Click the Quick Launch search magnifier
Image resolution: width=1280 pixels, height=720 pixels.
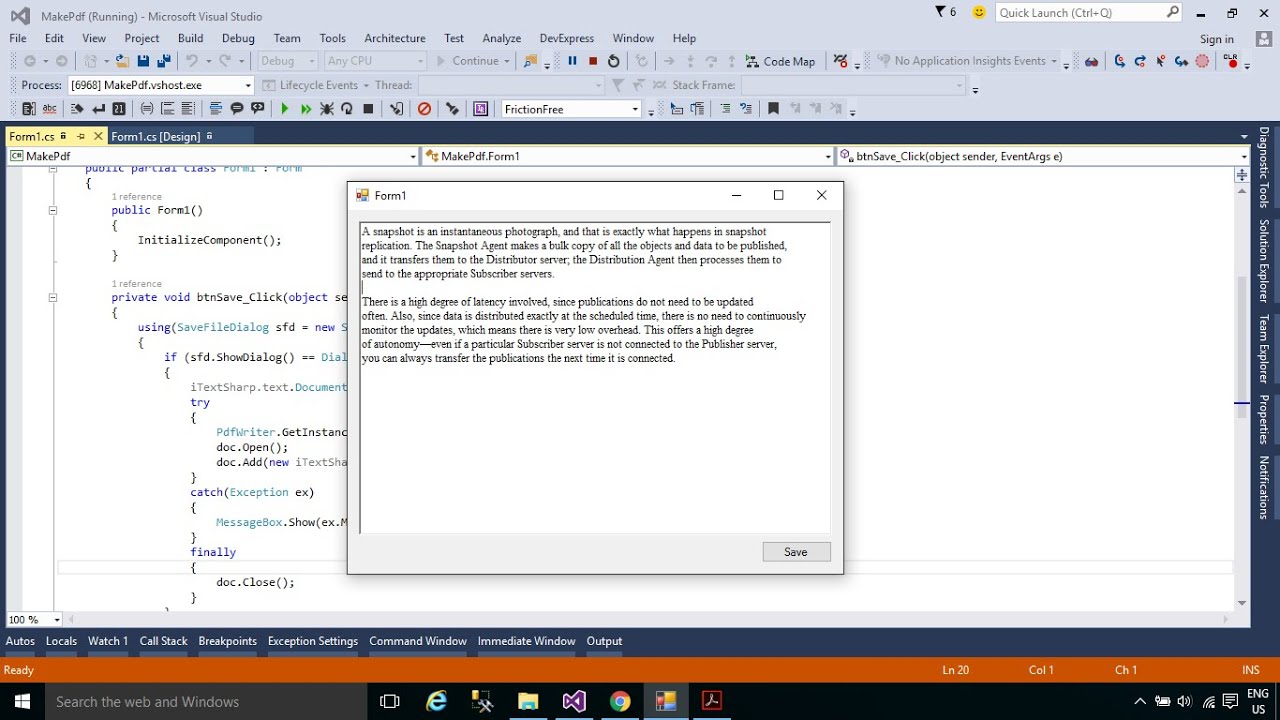[1173, 12]
